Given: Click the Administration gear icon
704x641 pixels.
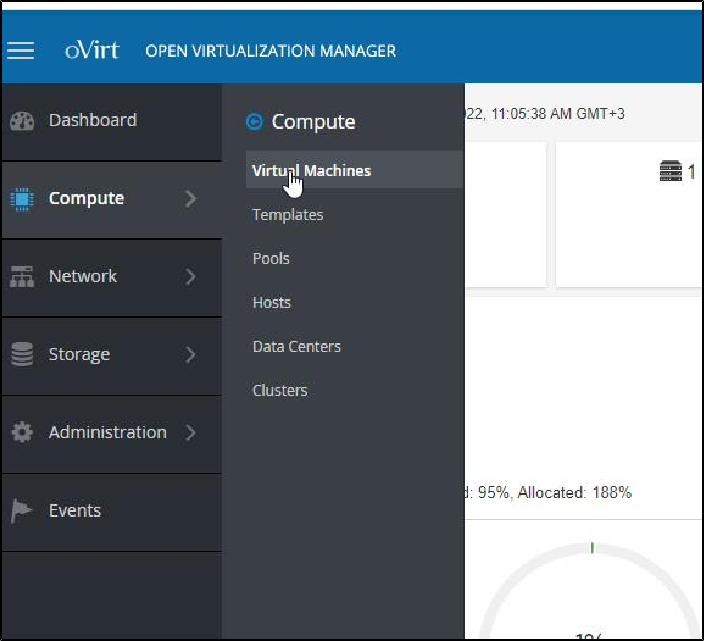Looking at the screenshot, I should click(x=22, y=433).
